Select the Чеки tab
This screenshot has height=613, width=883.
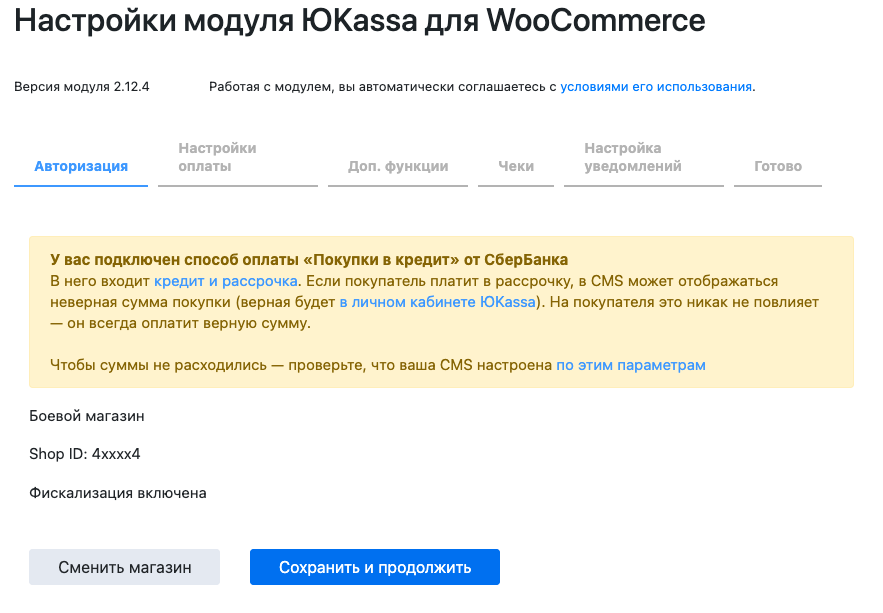(517, 166)
